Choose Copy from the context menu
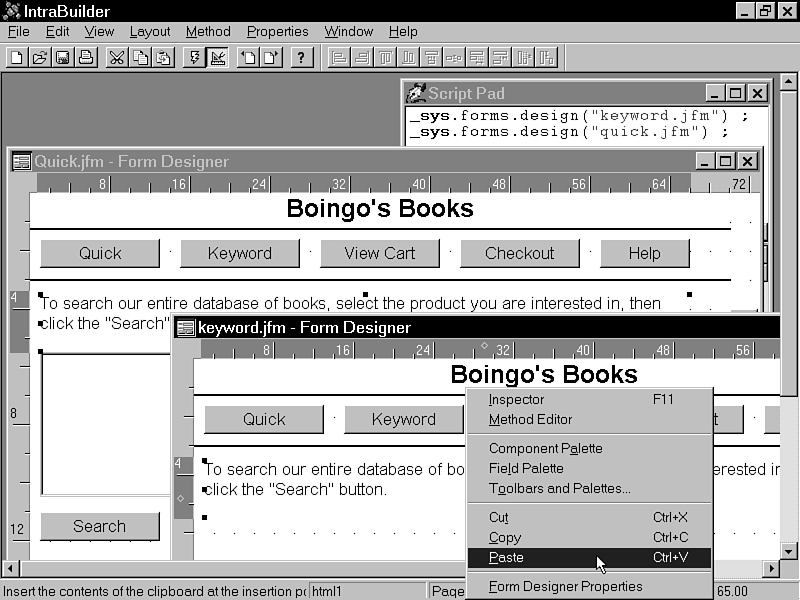The width and height of the screenshot is (800, 600). click(x=589, y=537)
